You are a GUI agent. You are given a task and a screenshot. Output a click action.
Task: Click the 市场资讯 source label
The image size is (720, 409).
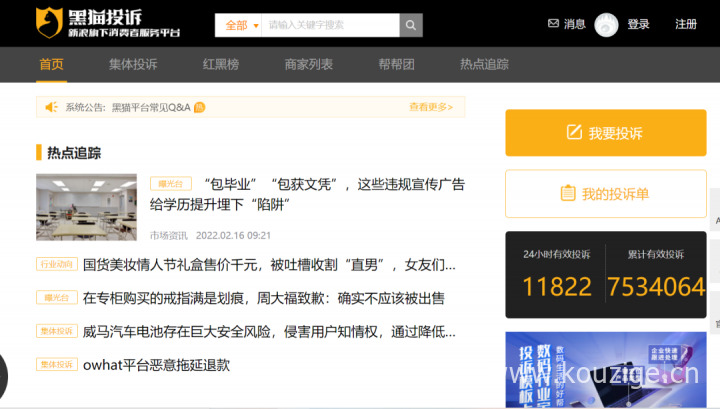[169, 235]
